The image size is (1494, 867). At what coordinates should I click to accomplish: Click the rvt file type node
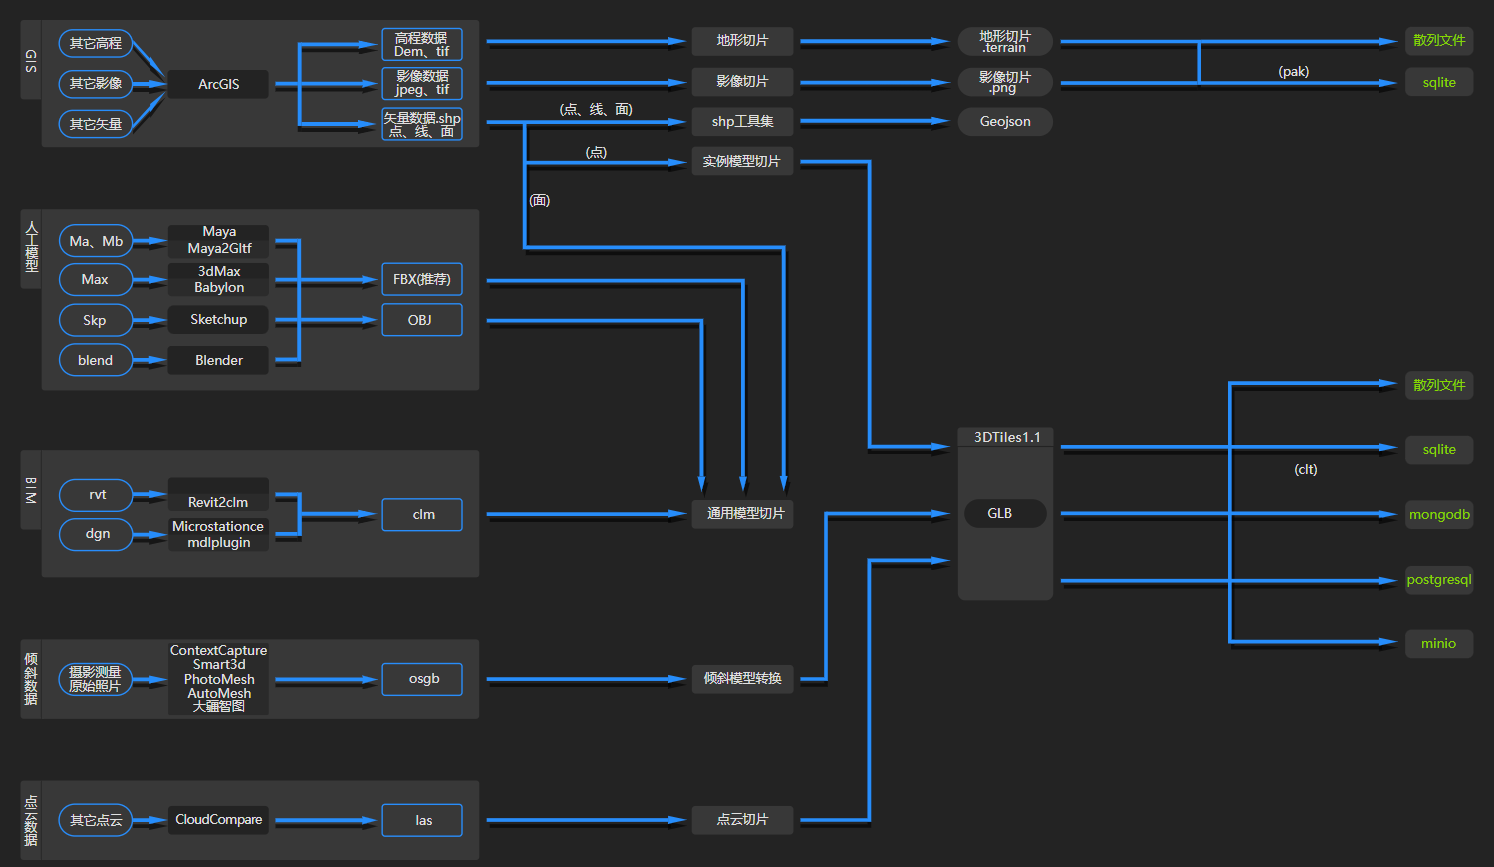point(96,494)
